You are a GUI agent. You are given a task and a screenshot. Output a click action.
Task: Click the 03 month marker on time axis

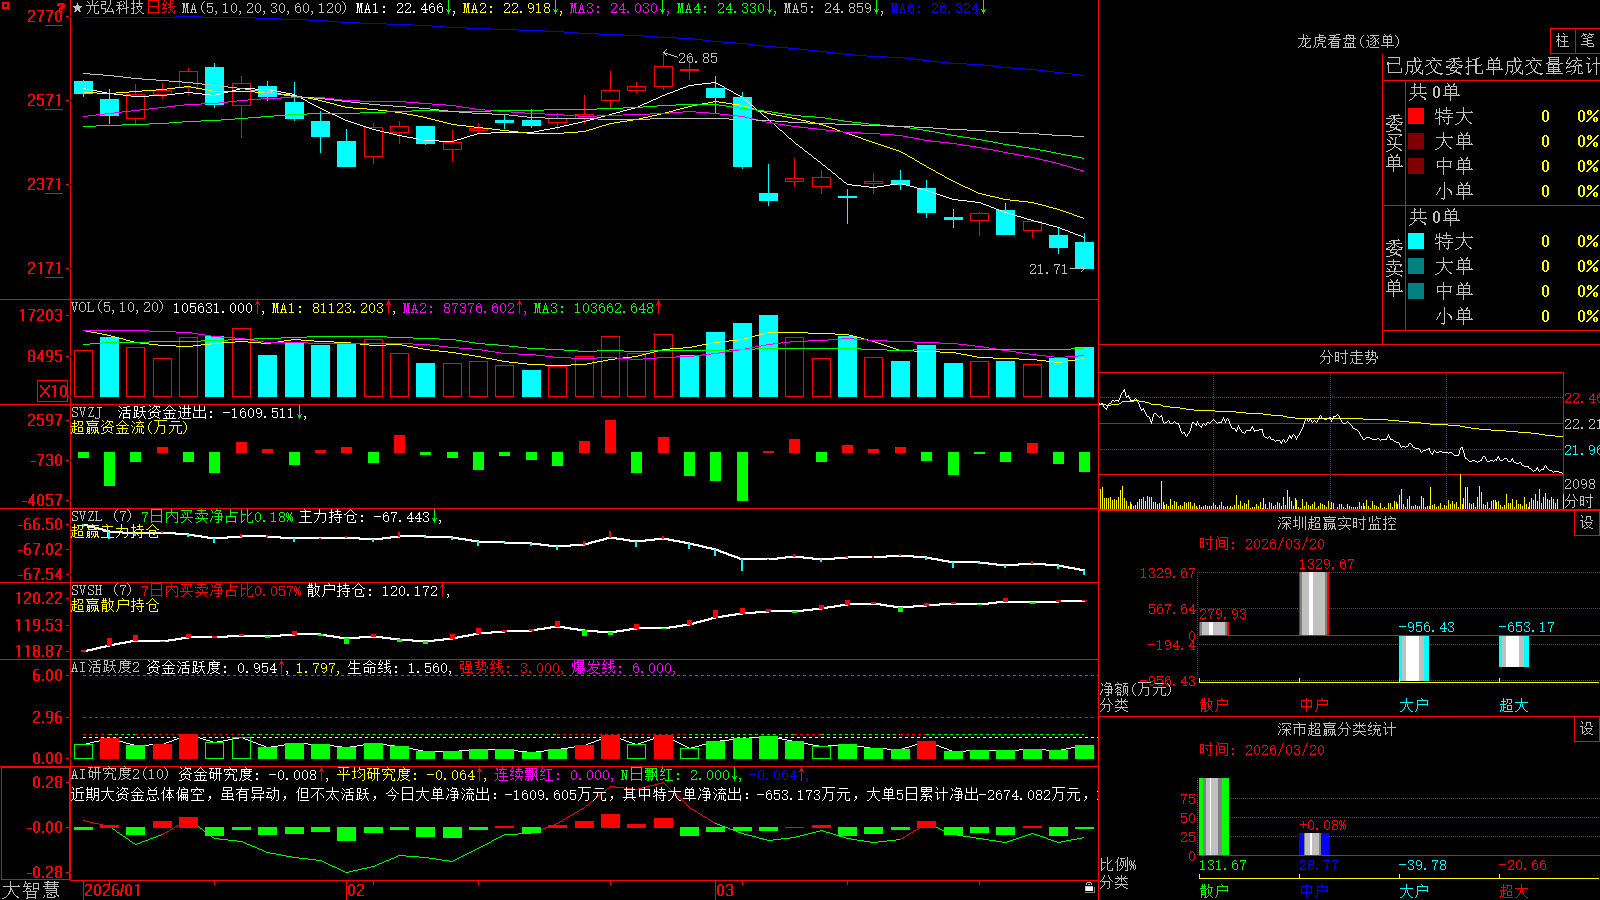(725, 890)
